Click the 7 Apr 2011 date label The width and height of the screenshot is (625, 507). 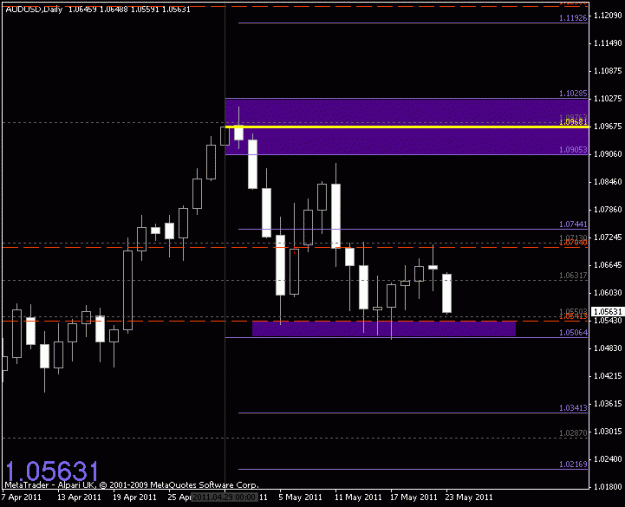click(x=21, y=497)
